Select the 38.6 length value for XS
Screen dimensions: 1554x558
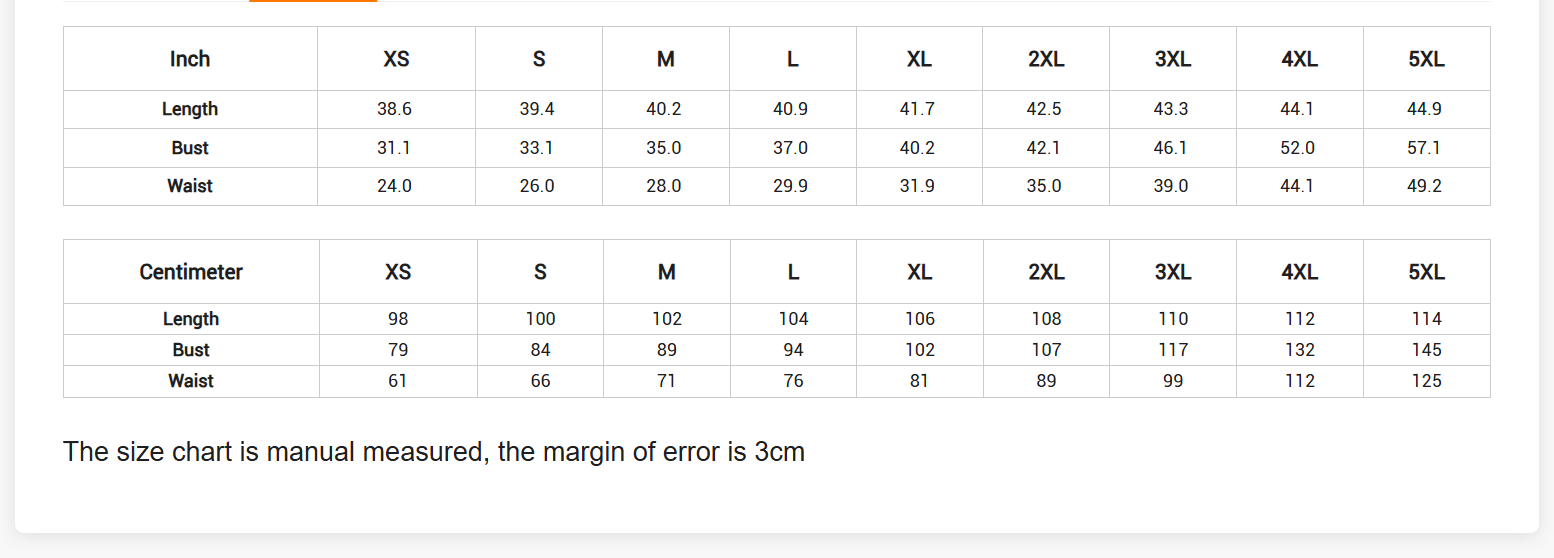(x=394, y=109)
